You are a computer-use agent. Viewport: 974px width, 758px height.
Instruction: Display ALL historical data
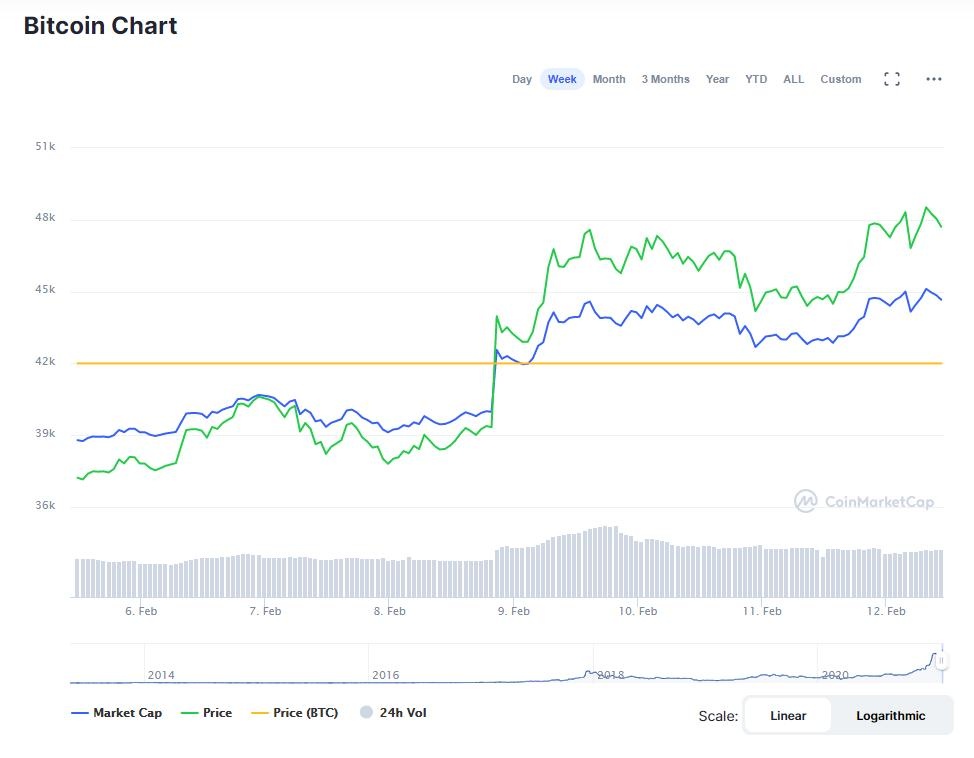[793, 79]
